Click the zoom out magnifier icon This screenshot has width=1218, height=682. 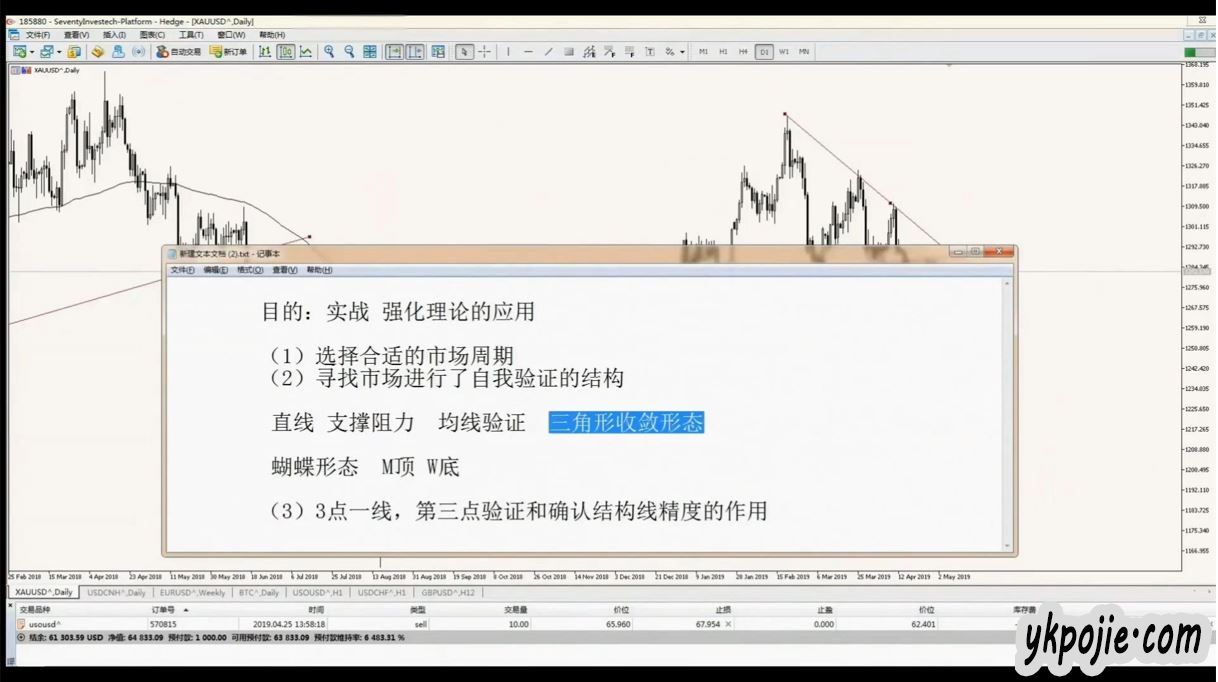coord(349,52)
